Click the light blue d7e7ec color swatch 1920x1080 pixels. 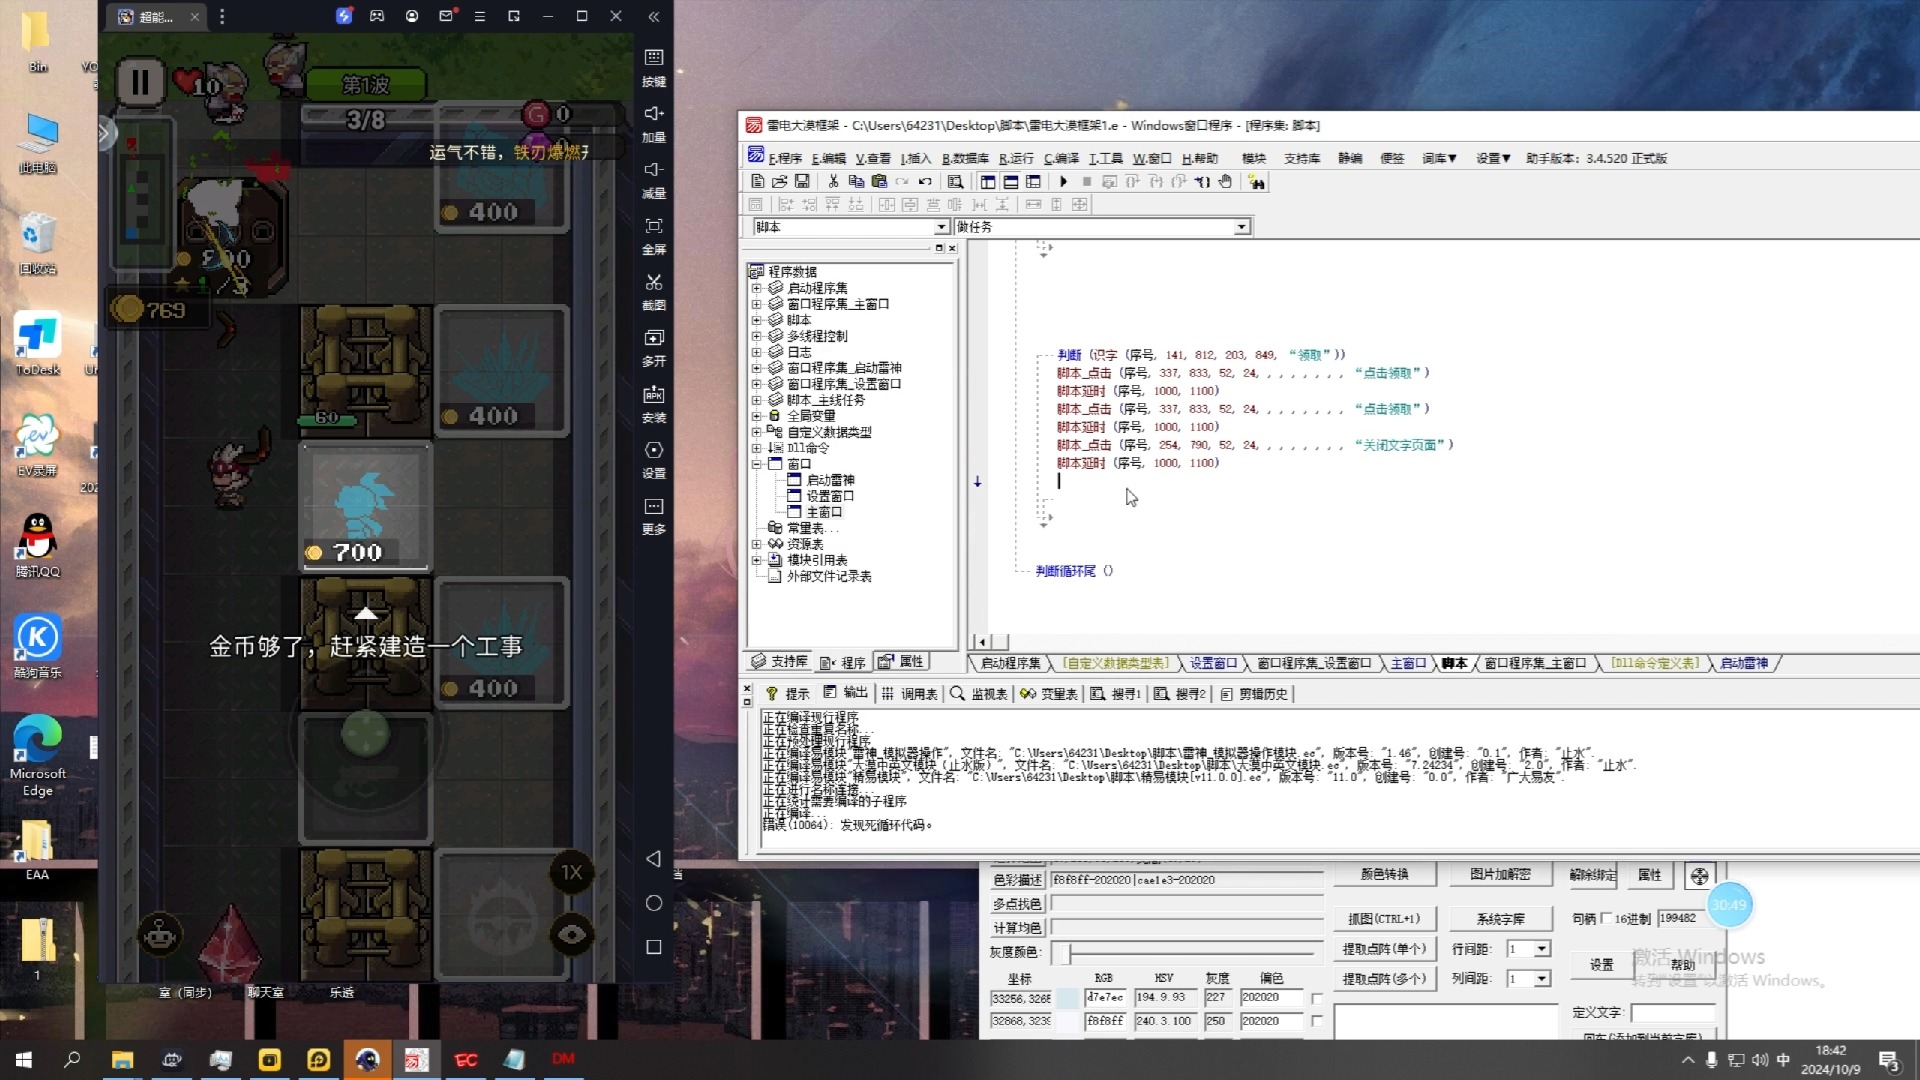[1068, 998]
